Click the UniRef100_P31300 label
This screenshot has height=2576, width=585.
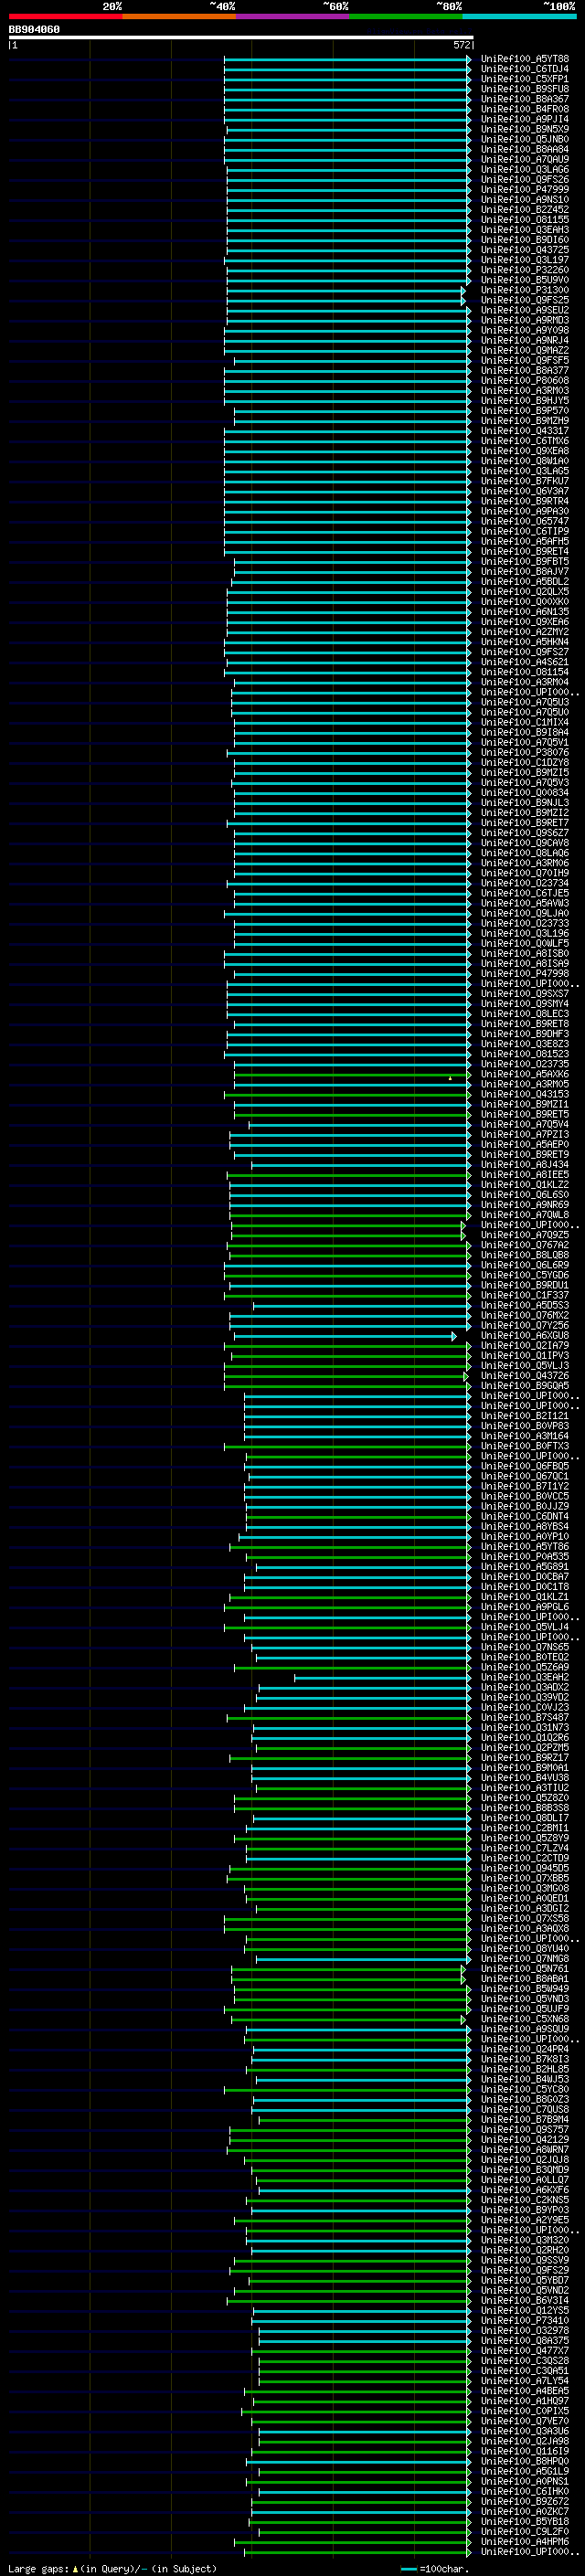click(x=525, y=290)
